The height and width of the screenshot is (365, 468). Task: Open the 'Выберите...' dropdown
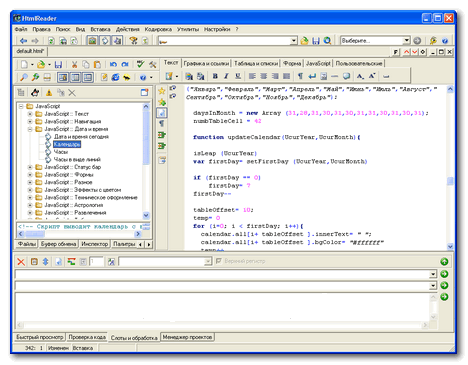[406, 41]
